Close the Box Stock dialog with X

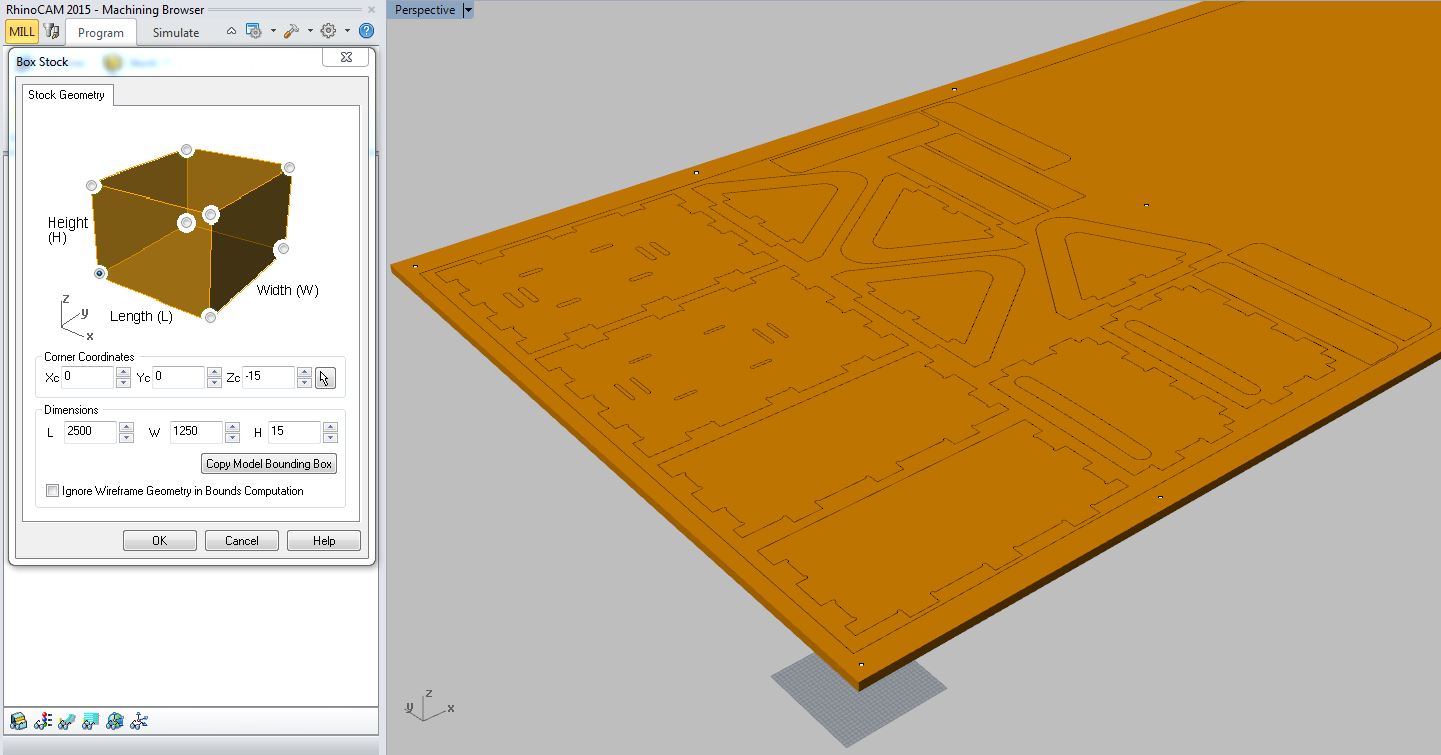pos(345,58)
